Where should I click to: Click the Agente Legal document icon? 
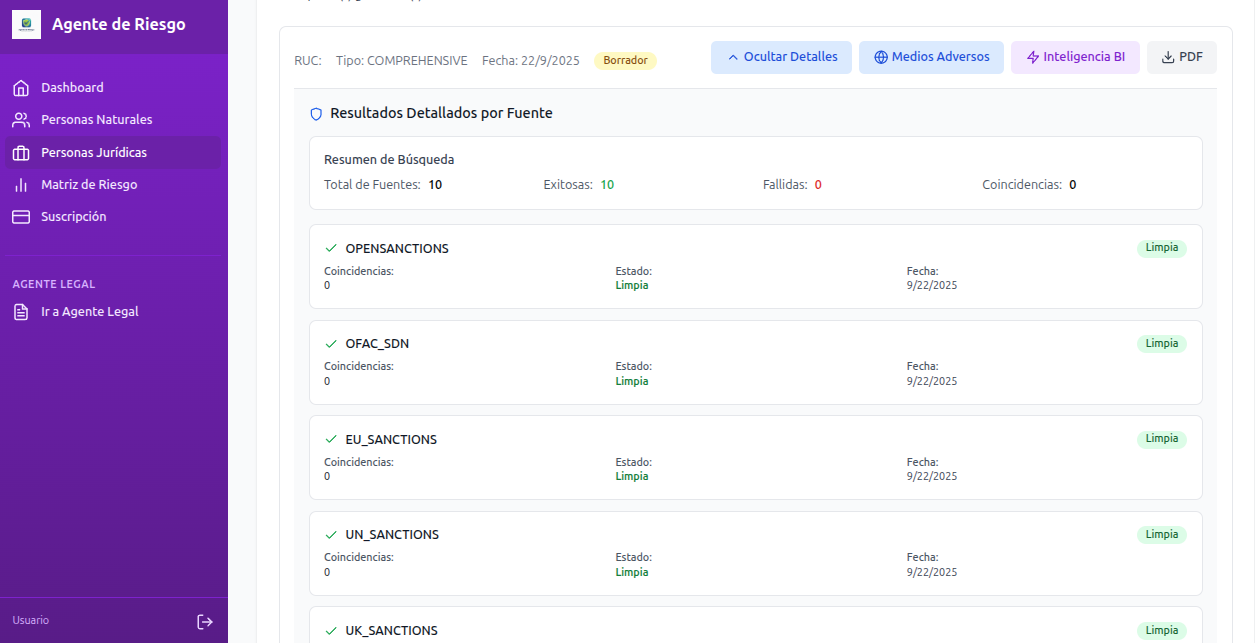(21, 312)
